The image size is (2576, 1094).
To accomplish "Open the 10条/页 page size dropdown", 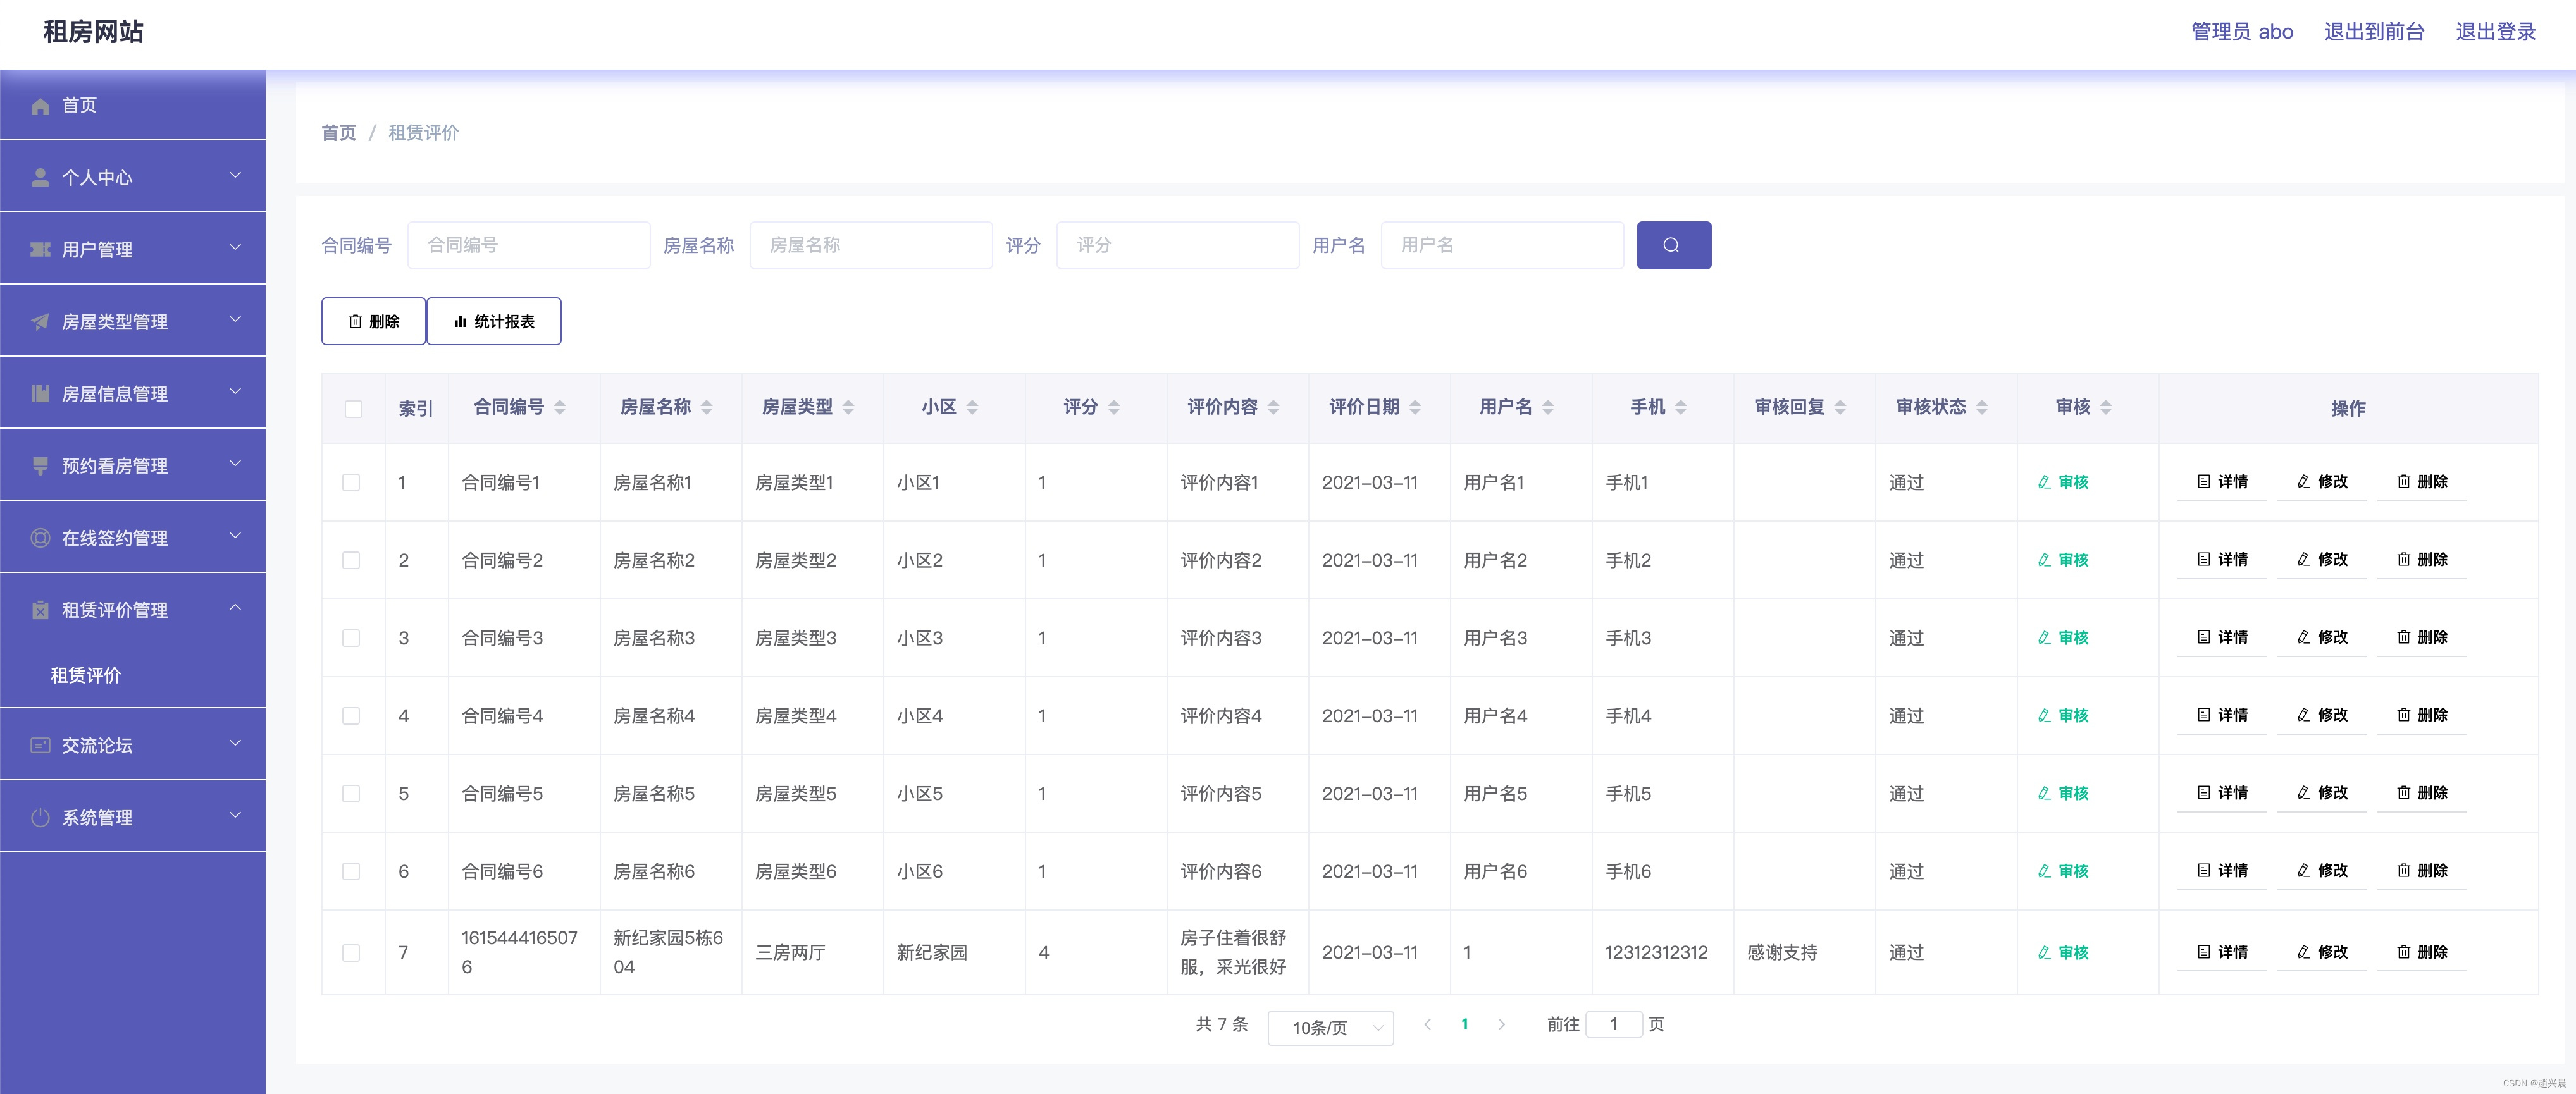I will 1330,1027.
